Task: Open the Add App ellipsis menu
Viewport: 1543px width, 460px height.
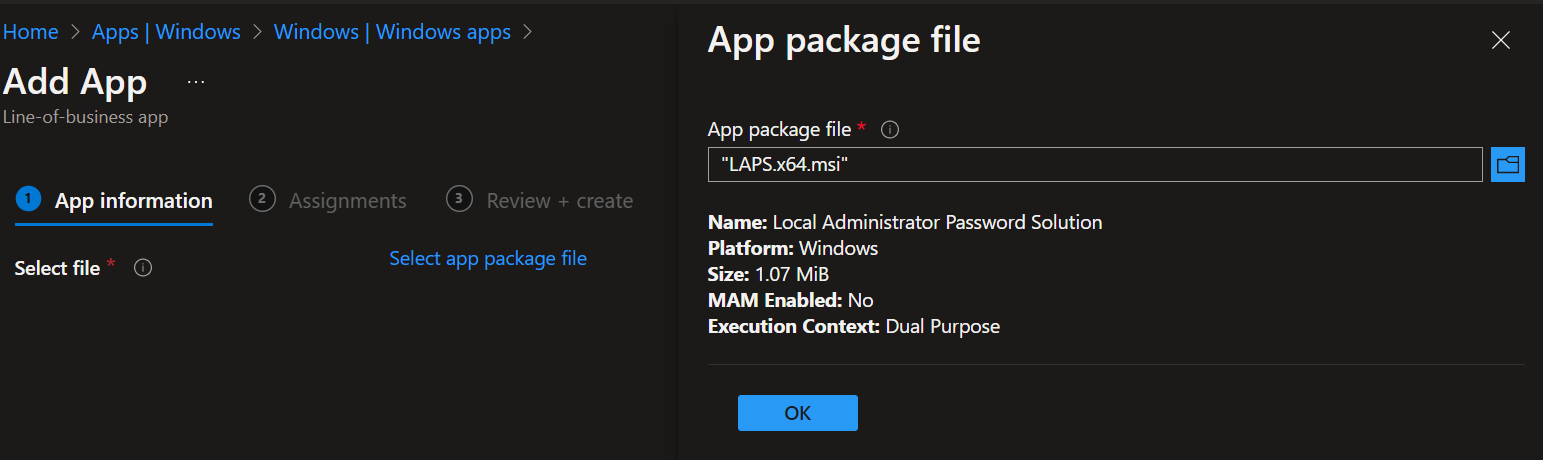Action: pyautogui.click(x=196, y=82)
